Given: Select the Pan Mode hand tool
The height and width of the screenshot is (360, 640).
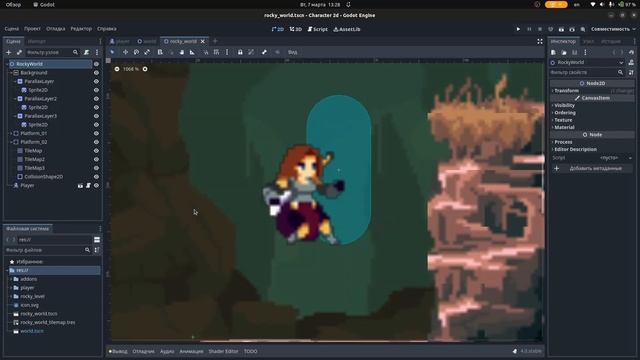Looking at the screenshot, I should tap(182, 52).
